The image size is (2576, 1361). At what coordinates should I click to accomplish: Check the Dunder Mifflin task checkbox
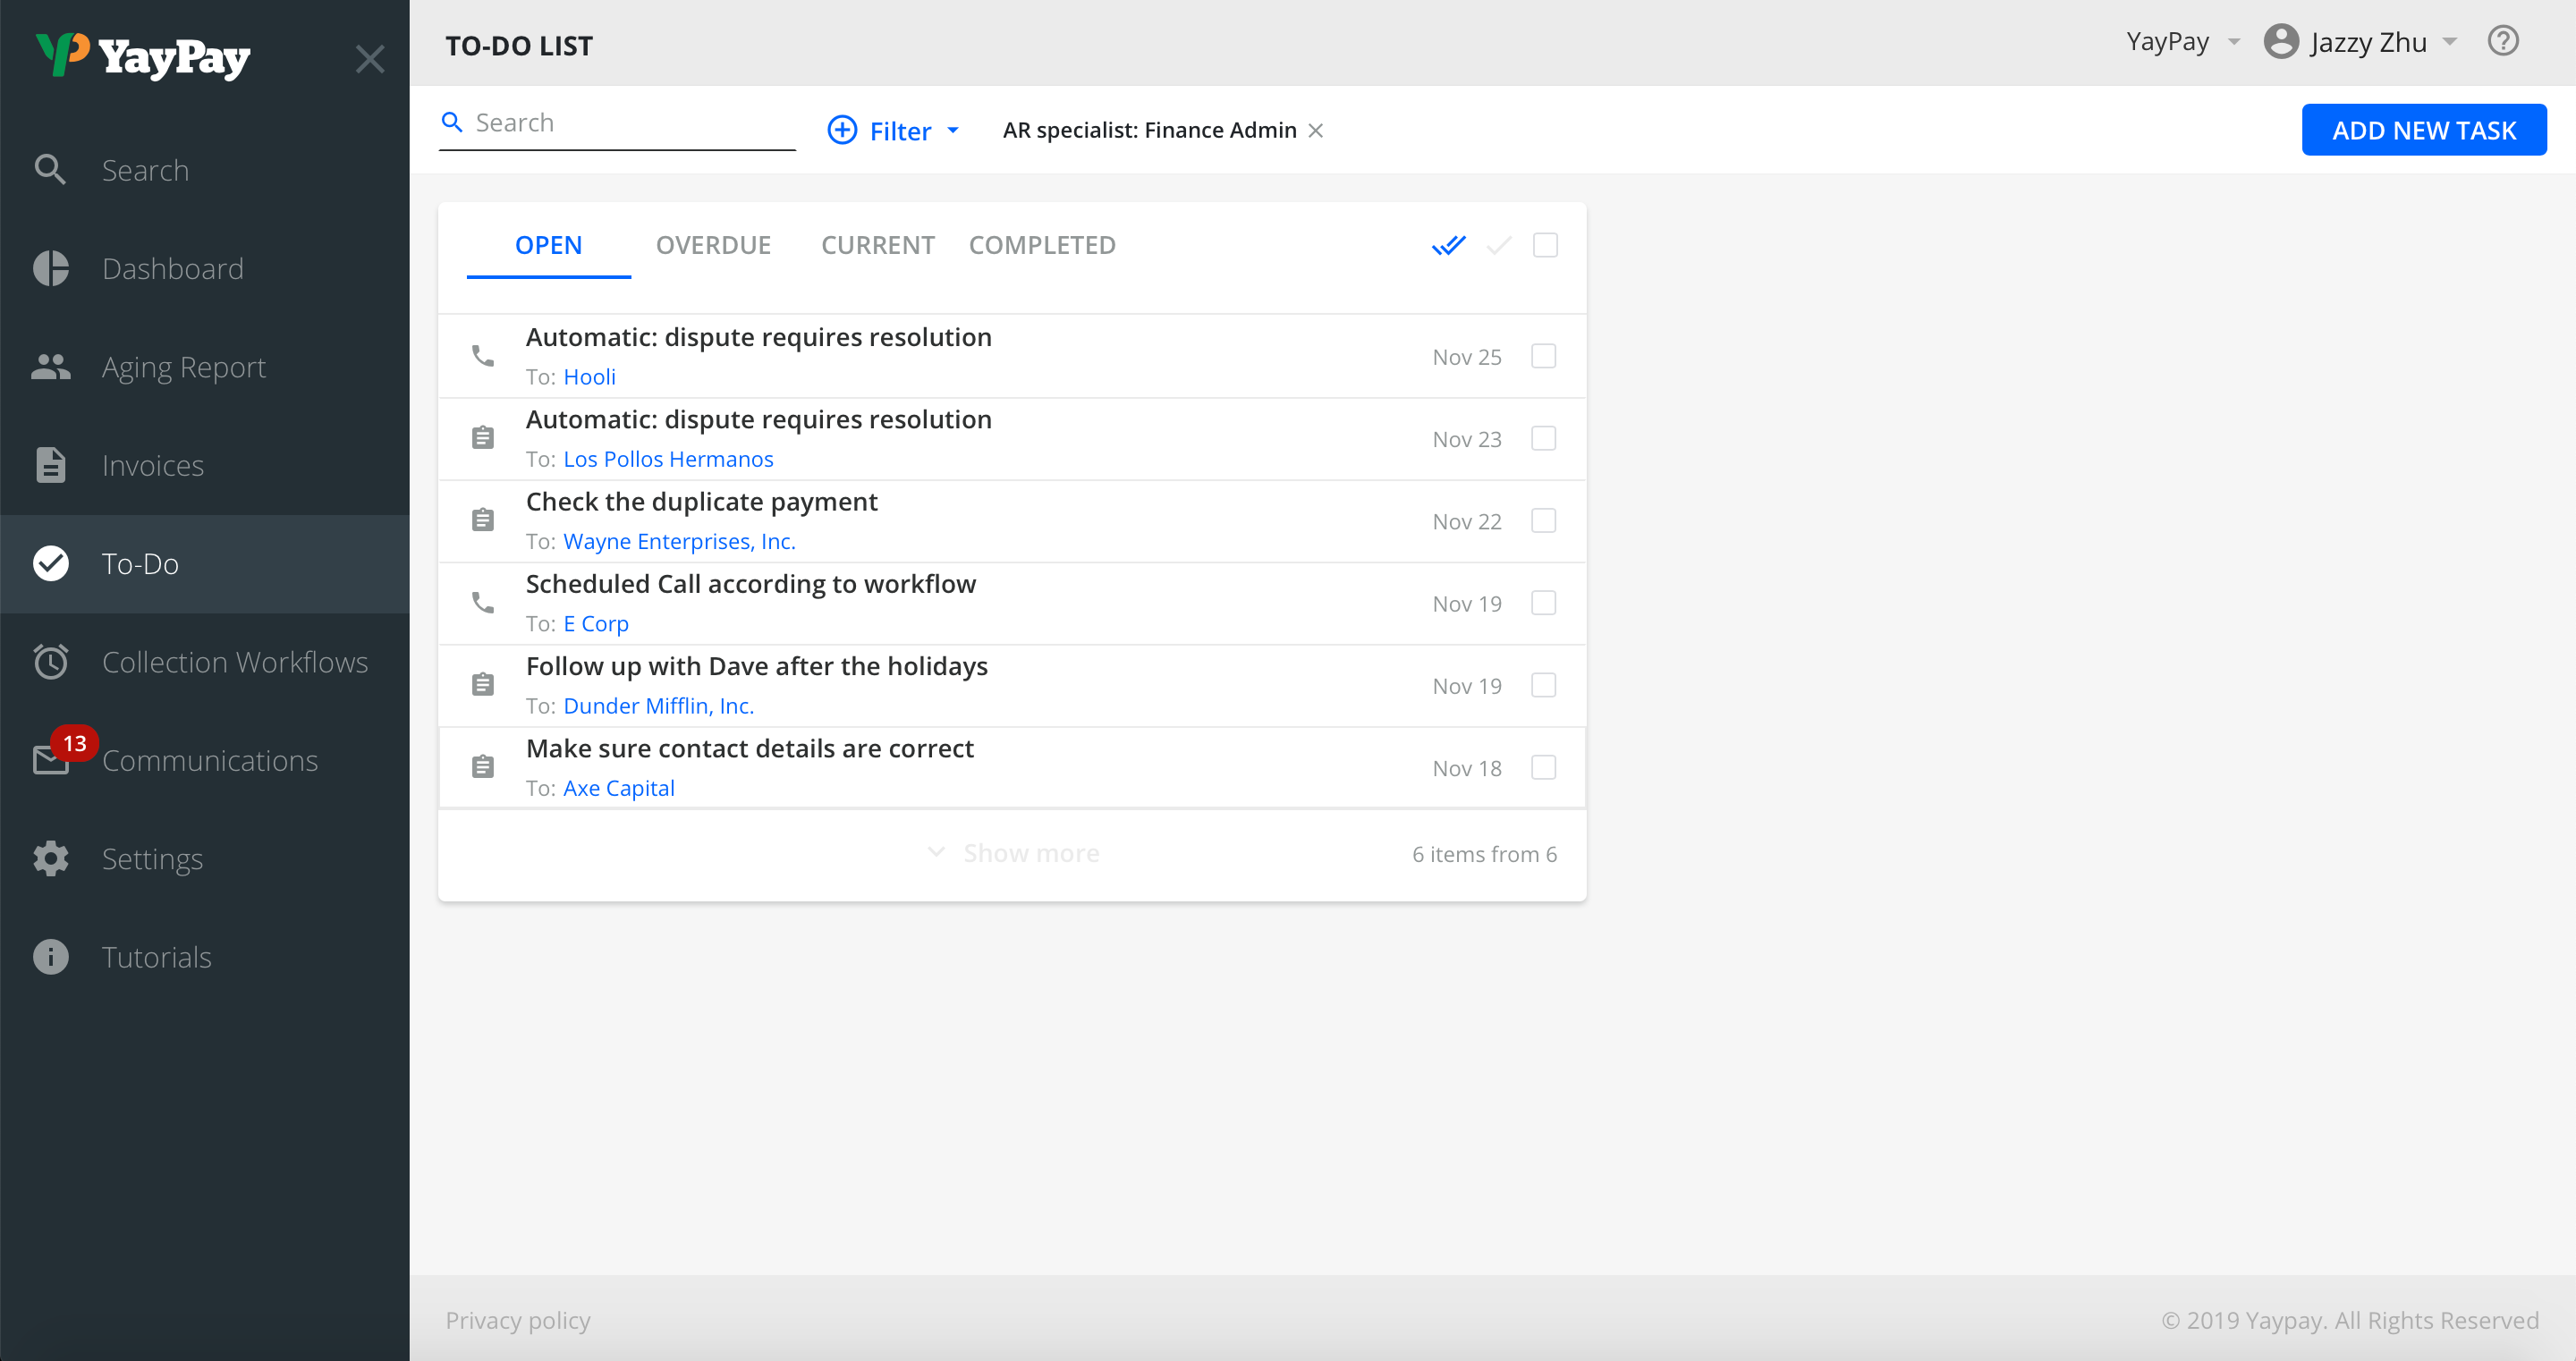click(1543, 685)
